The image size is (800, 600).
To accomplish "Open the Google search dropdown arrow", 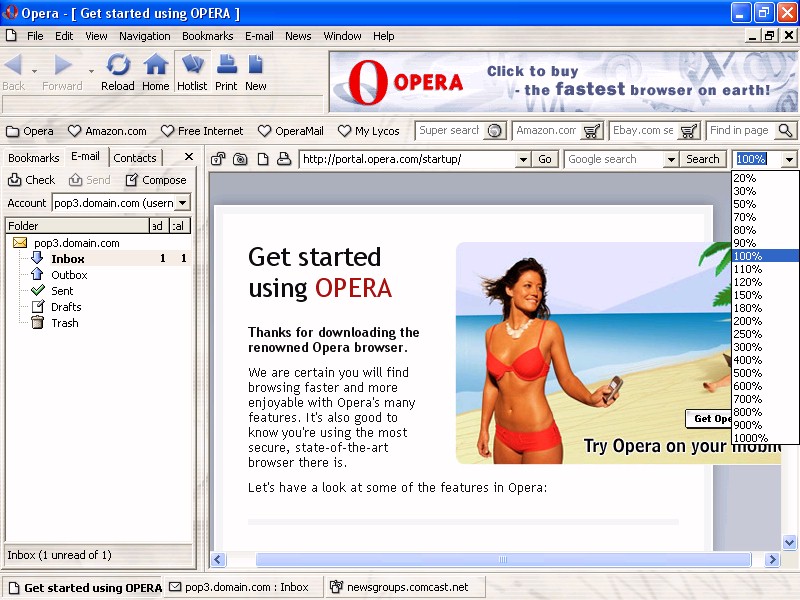I will [671, 160].
